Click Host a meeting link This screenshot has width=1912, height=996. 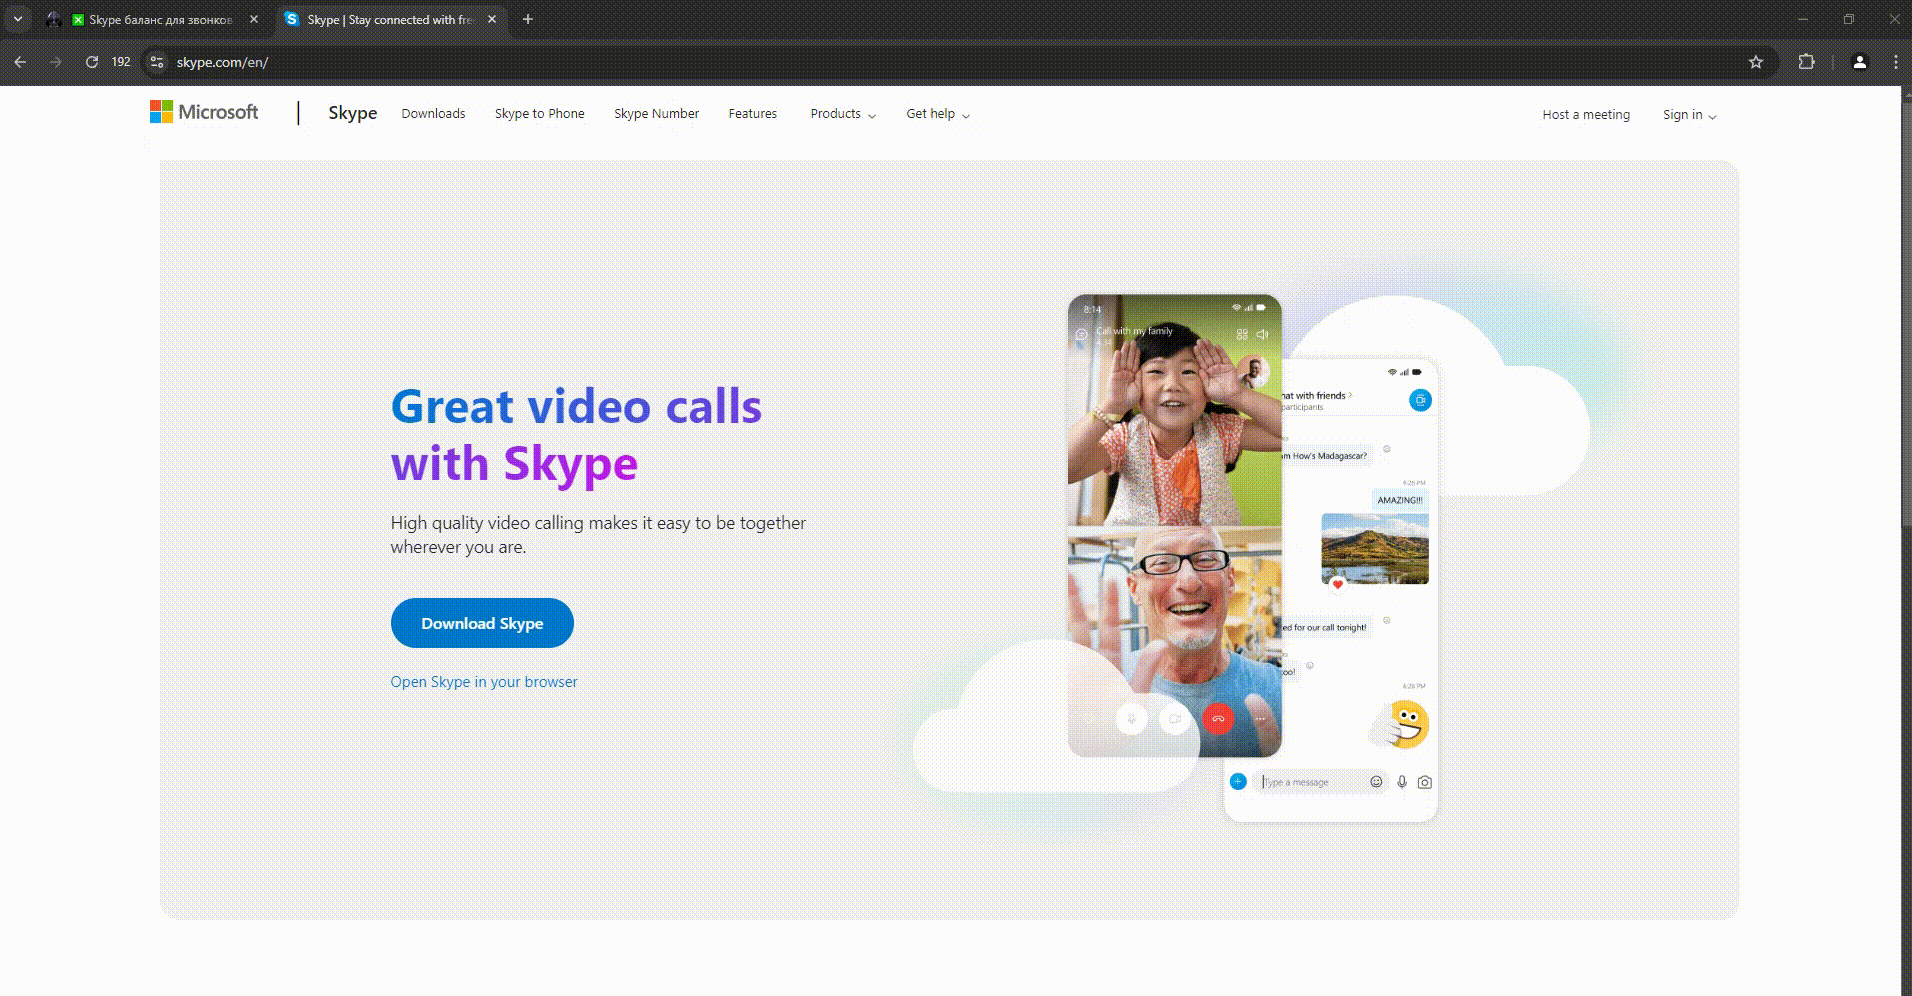point(1586,115)
